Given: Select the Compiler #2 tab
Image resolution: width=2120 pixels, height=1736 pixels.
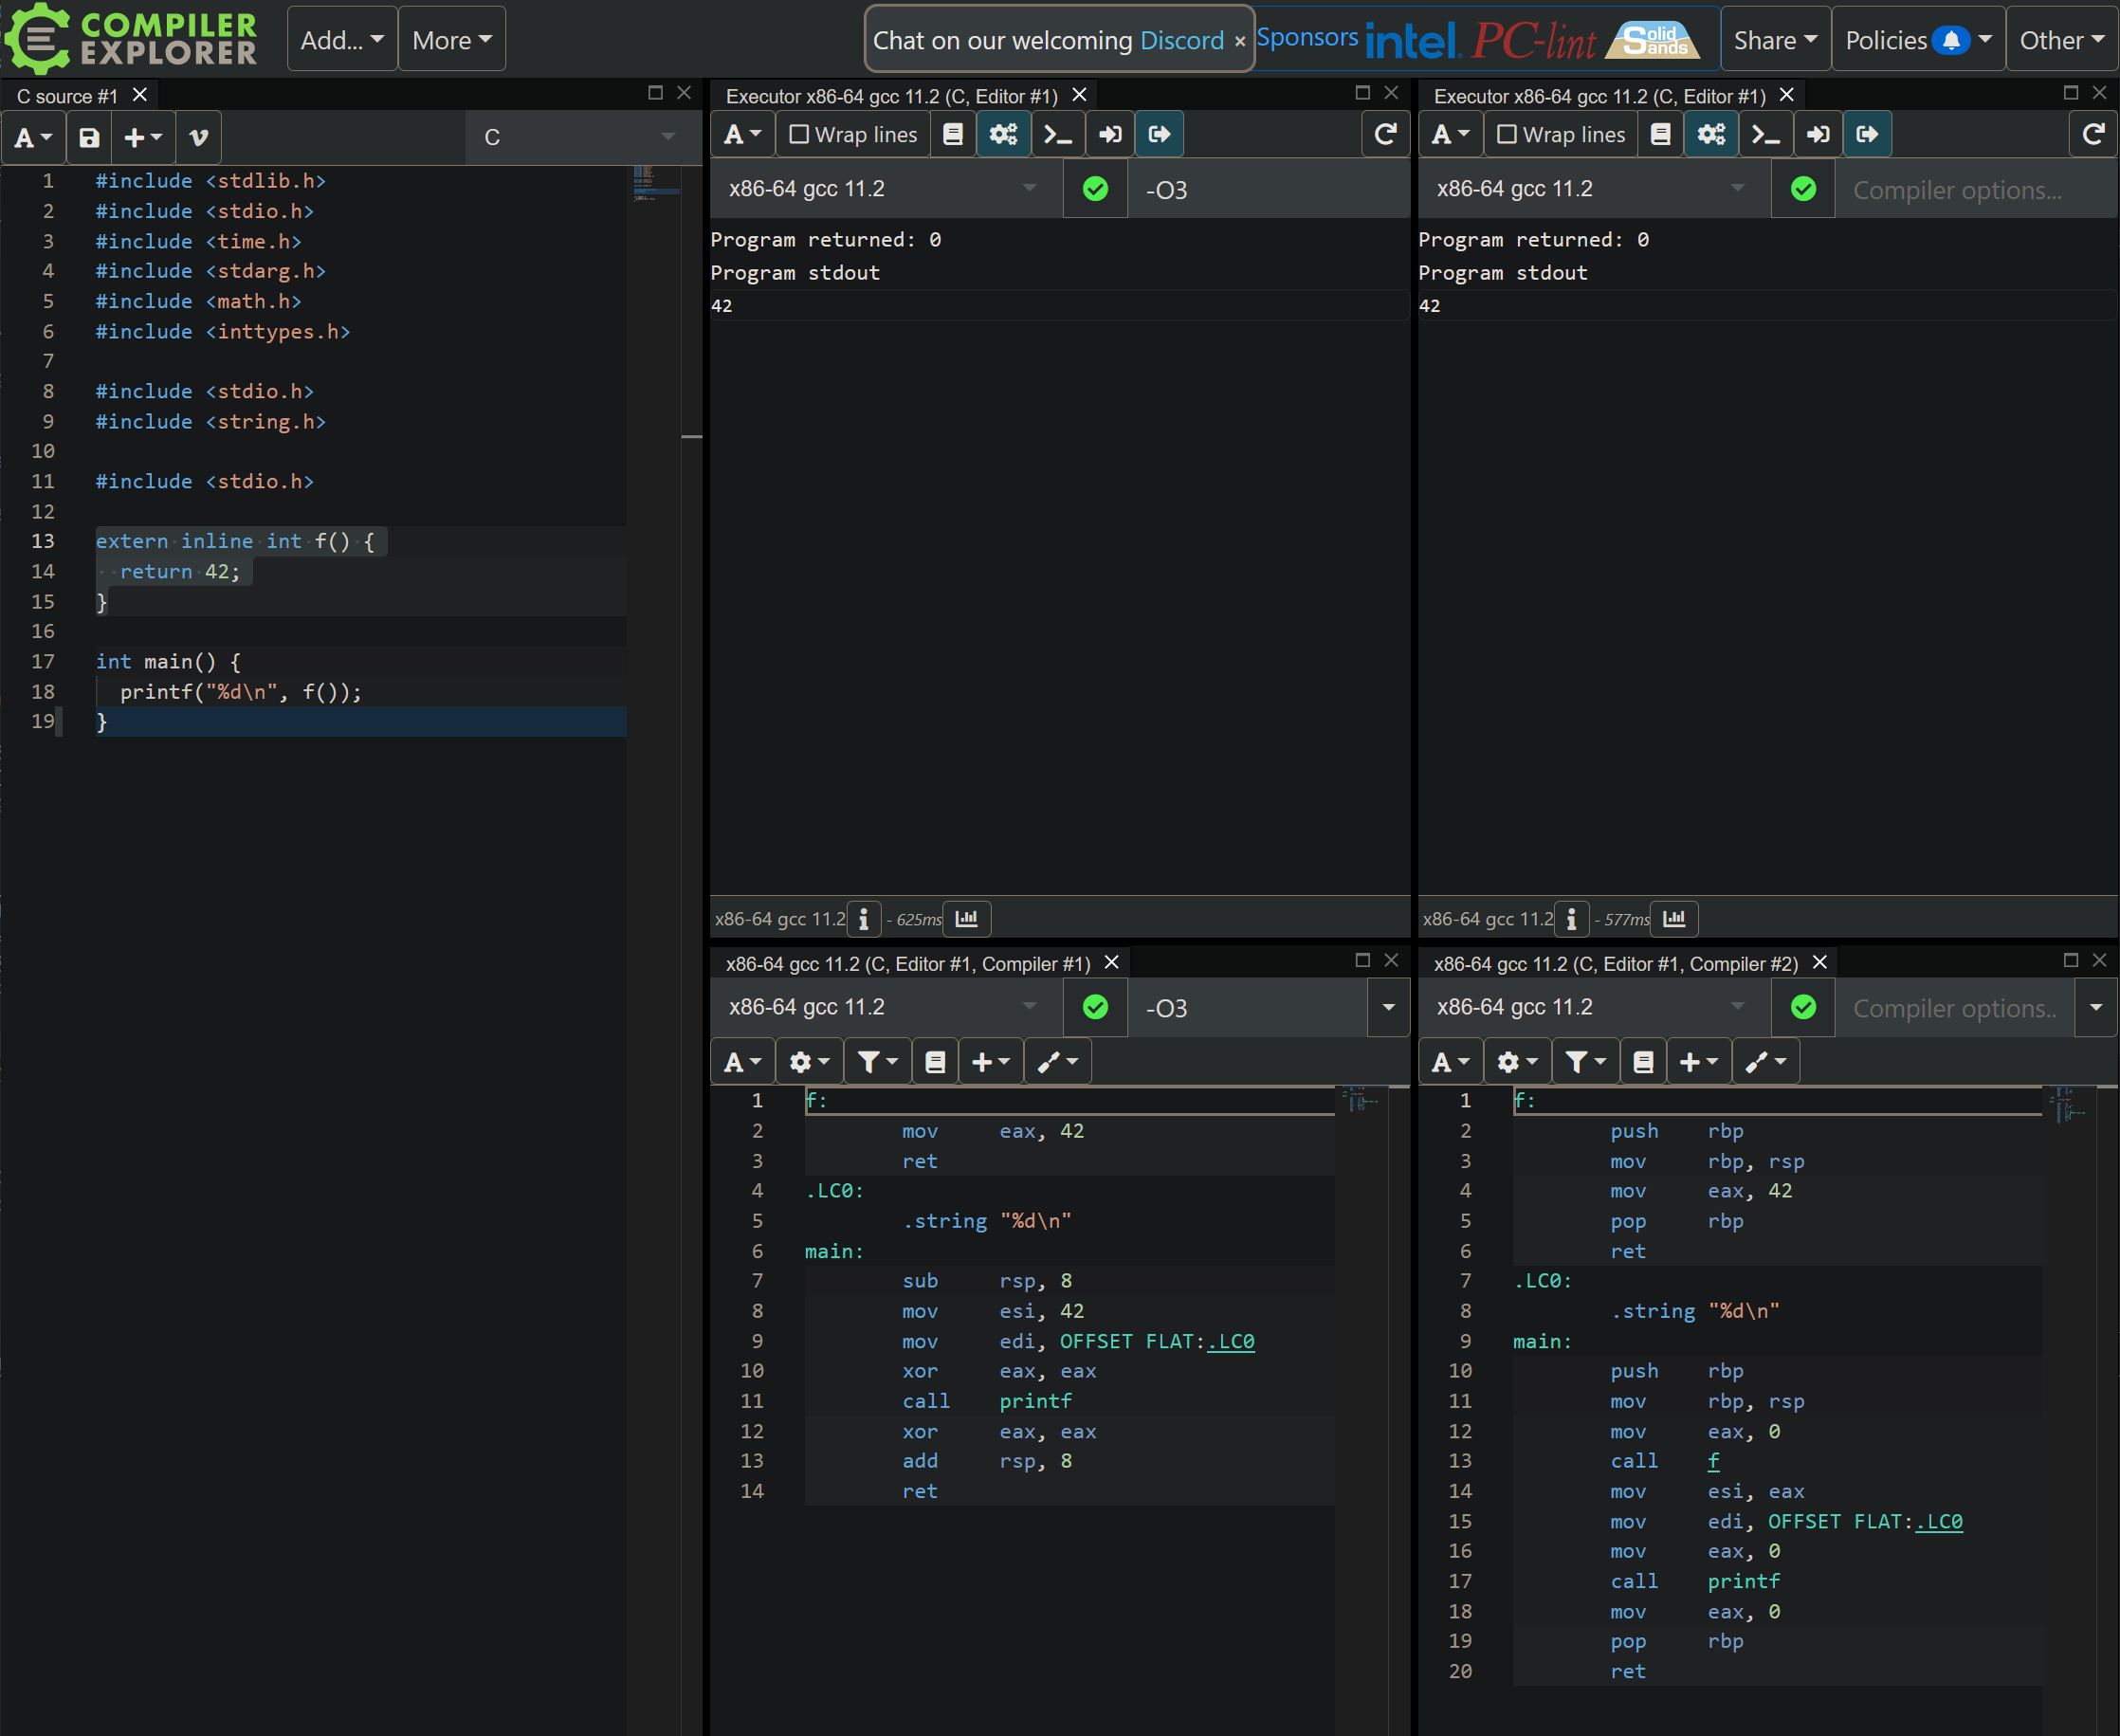Looking at the screenshot, I should [1616, 964].
